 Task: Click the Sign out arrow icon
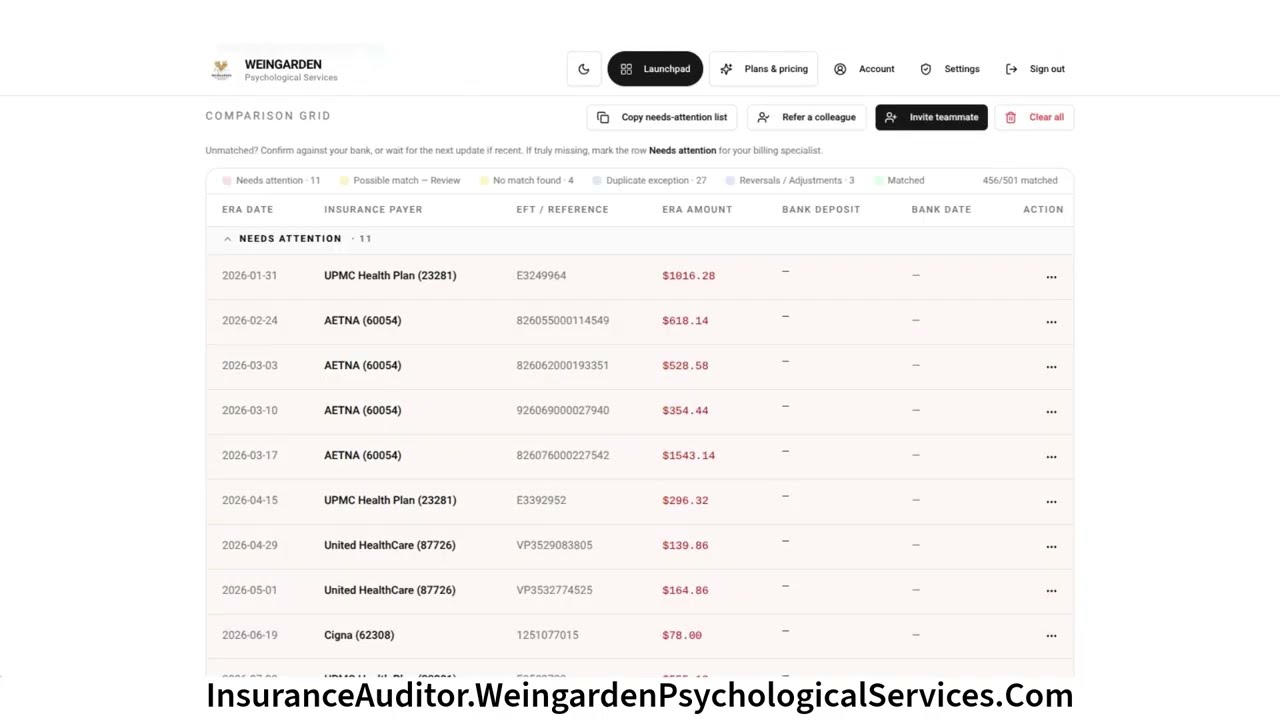[x=1011, y=69]
